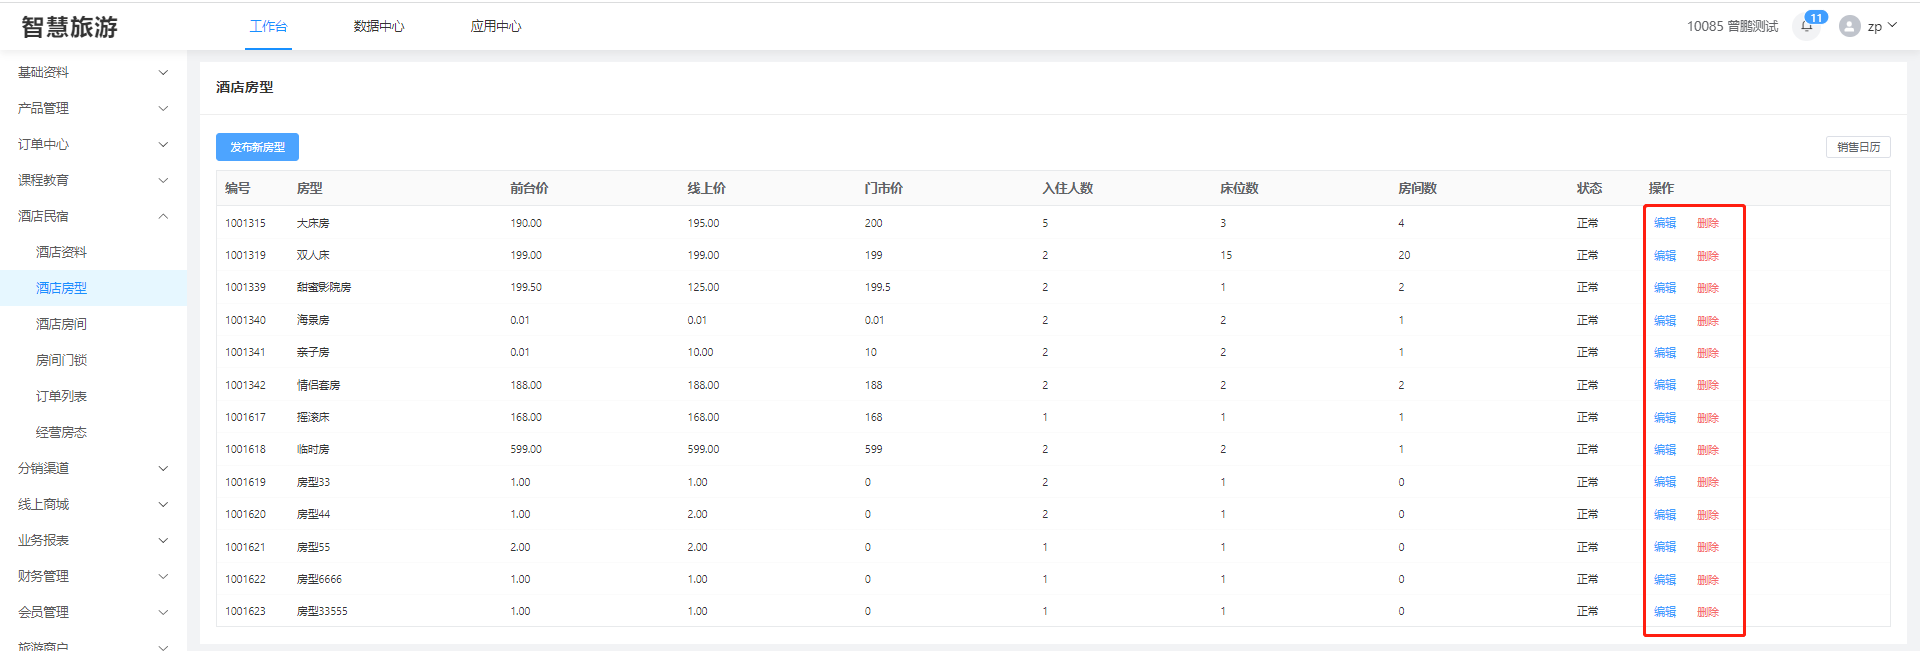Open the user avatar icon menu
1920x651 pixels.
(1849, 27)
